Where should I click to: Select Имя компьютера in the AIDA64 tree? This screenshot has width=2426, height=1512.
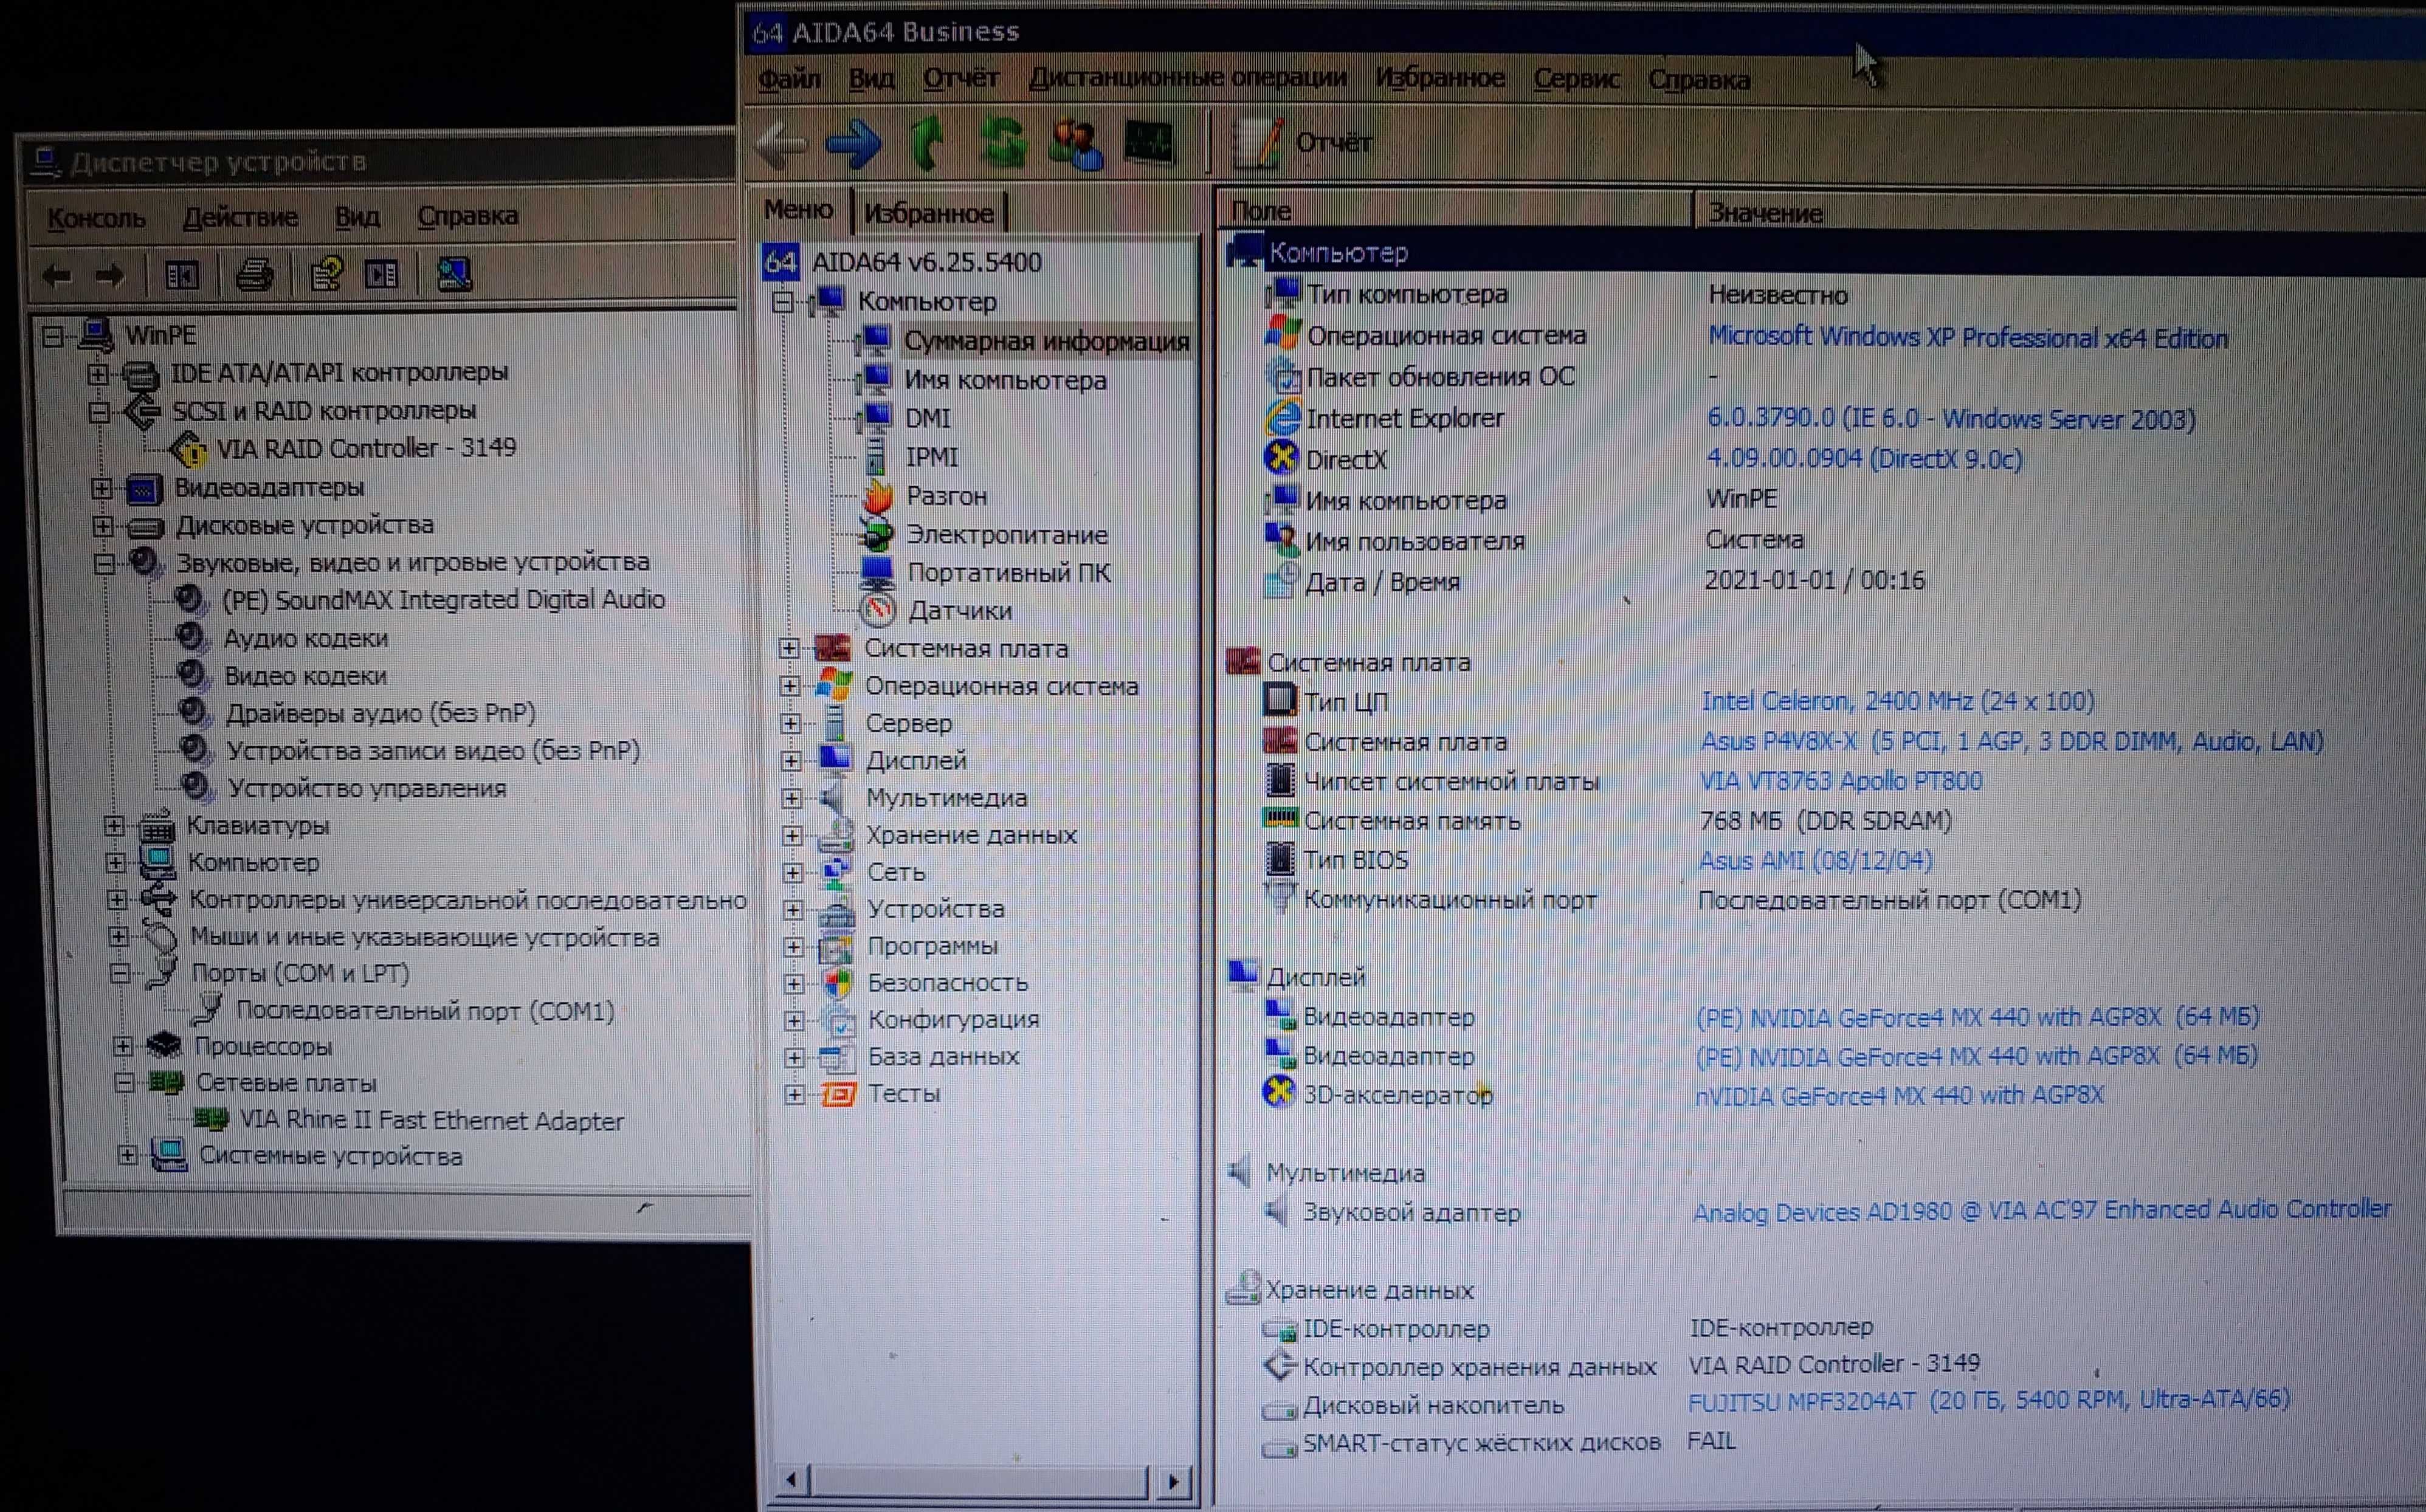(1005, 380)
